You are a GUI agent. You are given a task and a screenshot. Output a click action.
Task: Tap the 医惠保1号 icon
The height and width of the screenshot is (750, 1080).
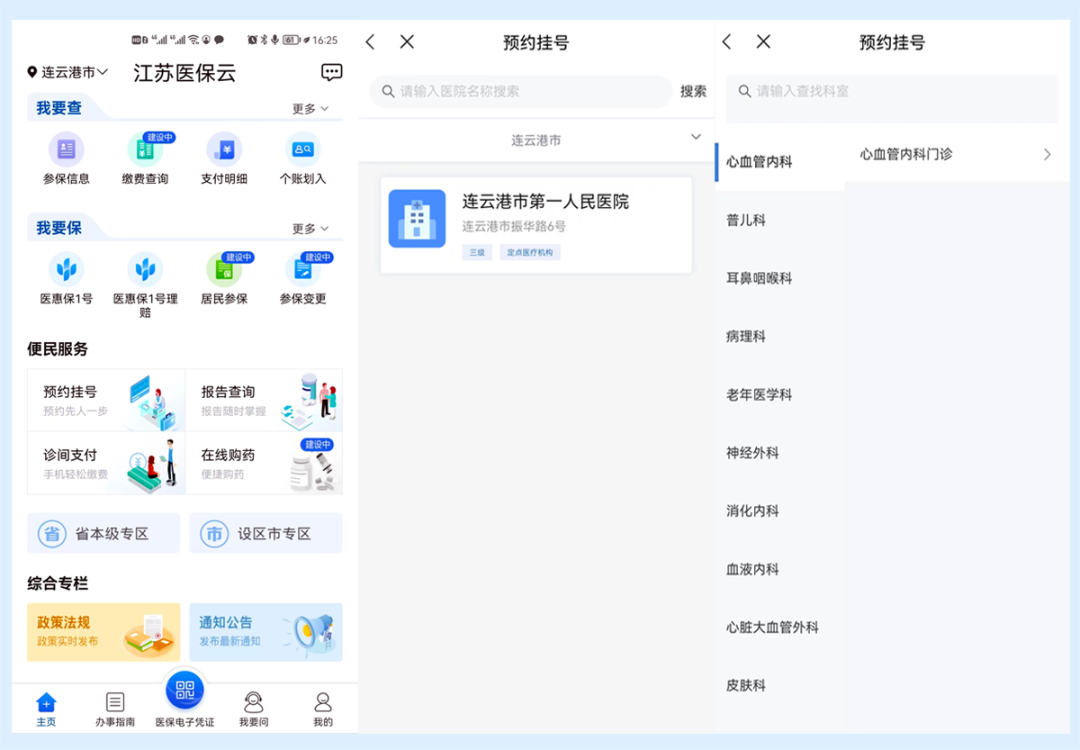click(66, 269)
